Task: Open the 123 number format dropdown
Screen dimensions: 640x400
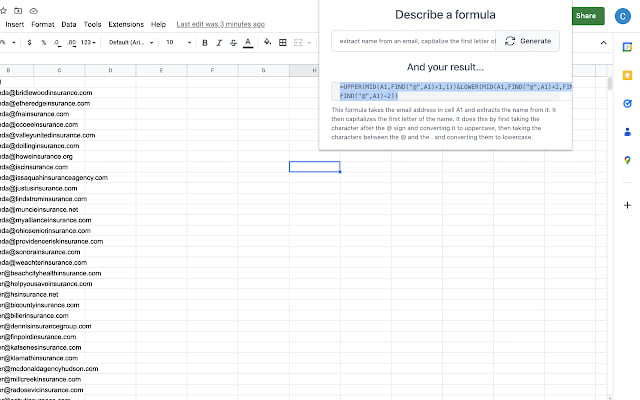Action: [88, 42]
